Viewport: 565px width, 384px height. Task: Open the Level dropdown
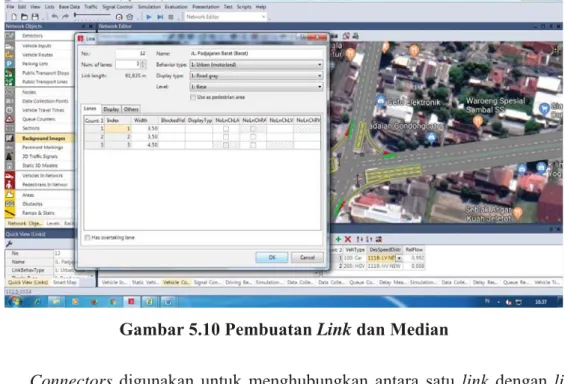click(x=256, y=87)
